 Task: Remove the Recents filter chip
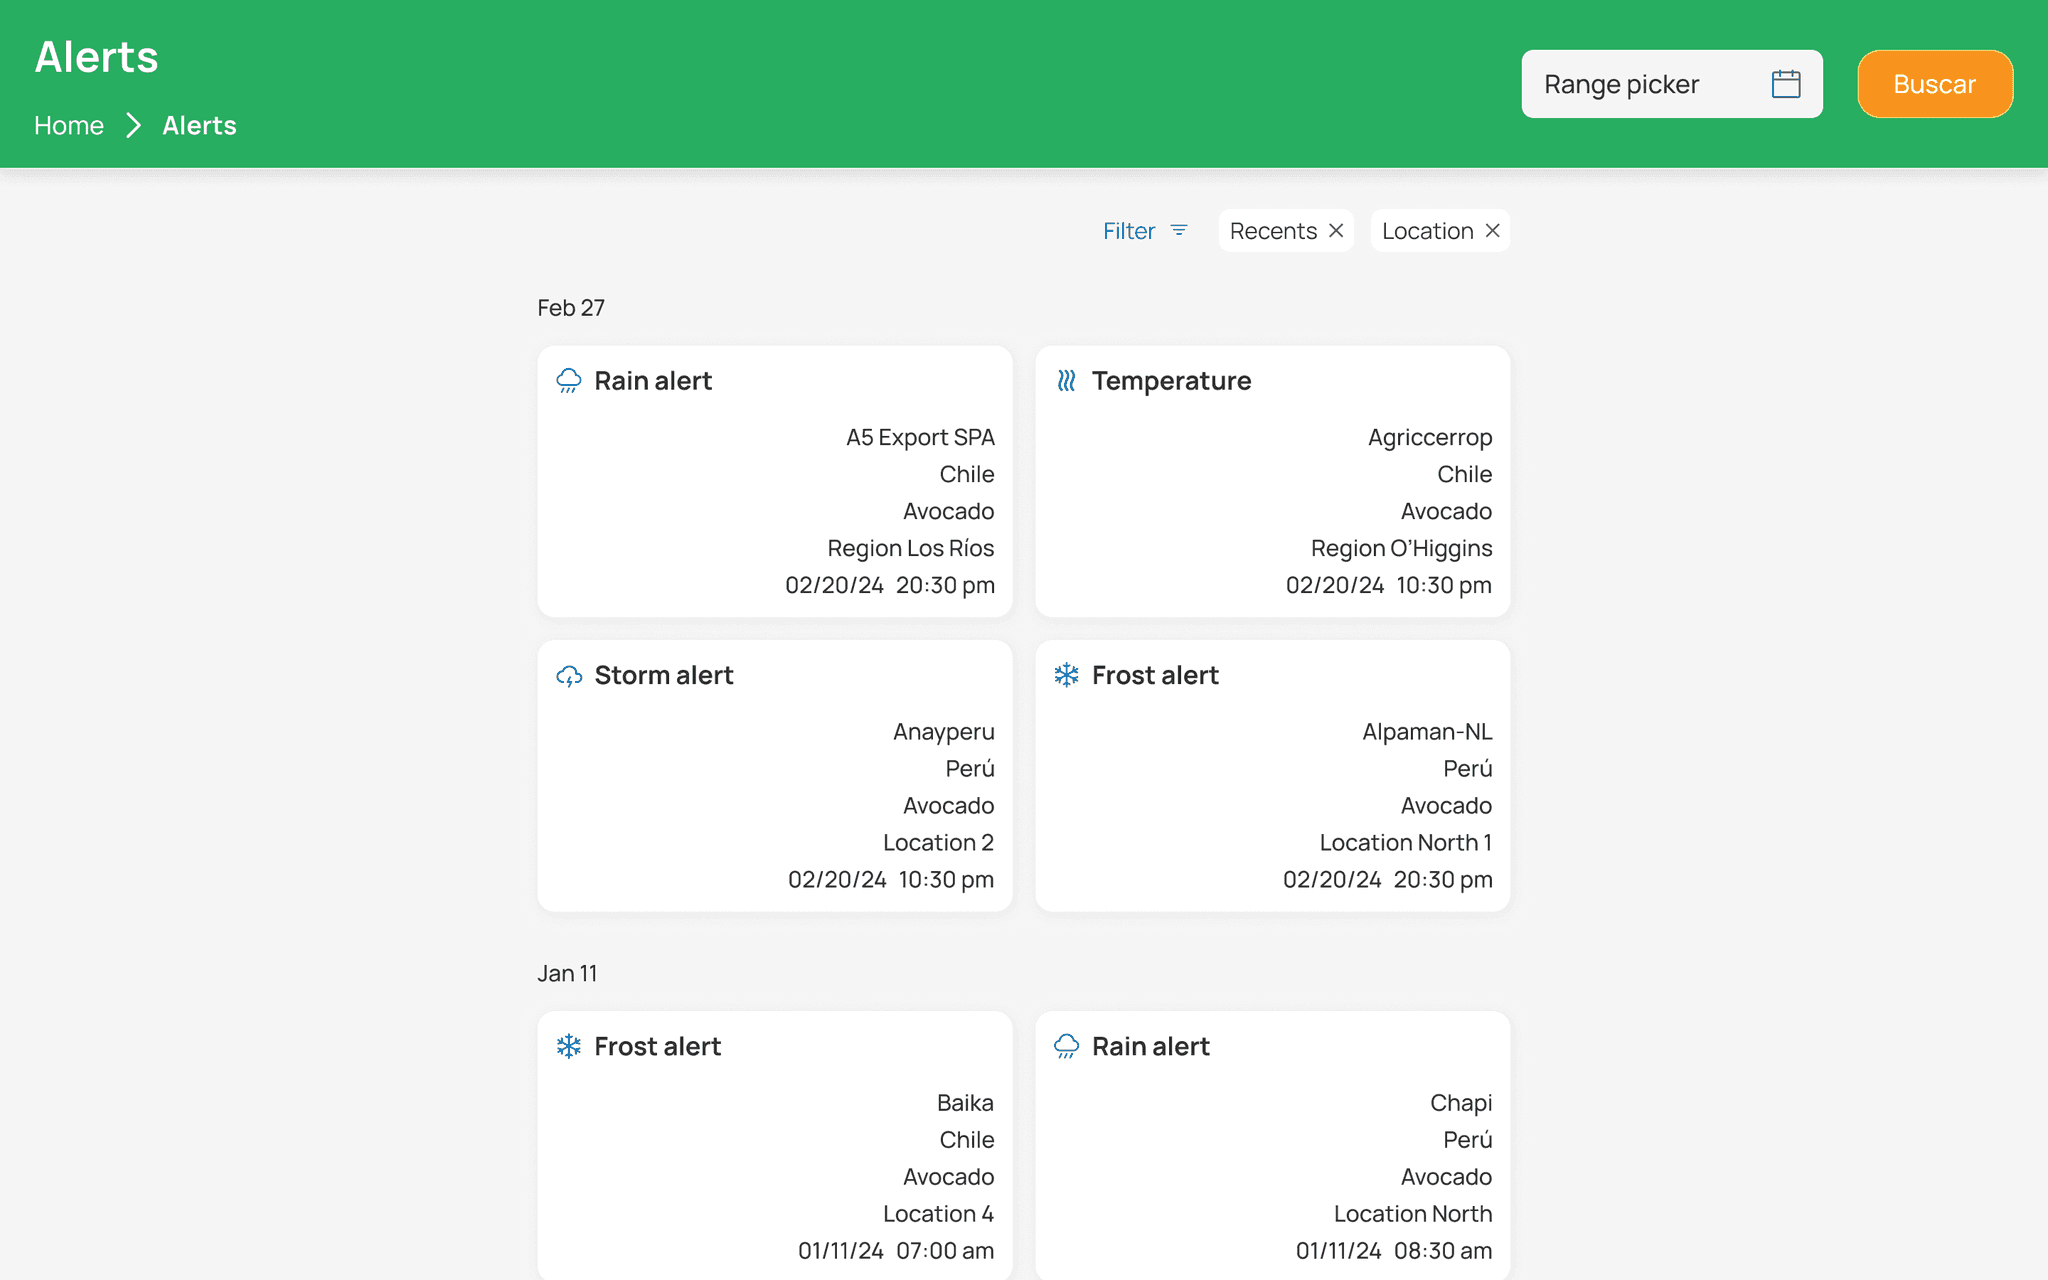point(1336,231)
